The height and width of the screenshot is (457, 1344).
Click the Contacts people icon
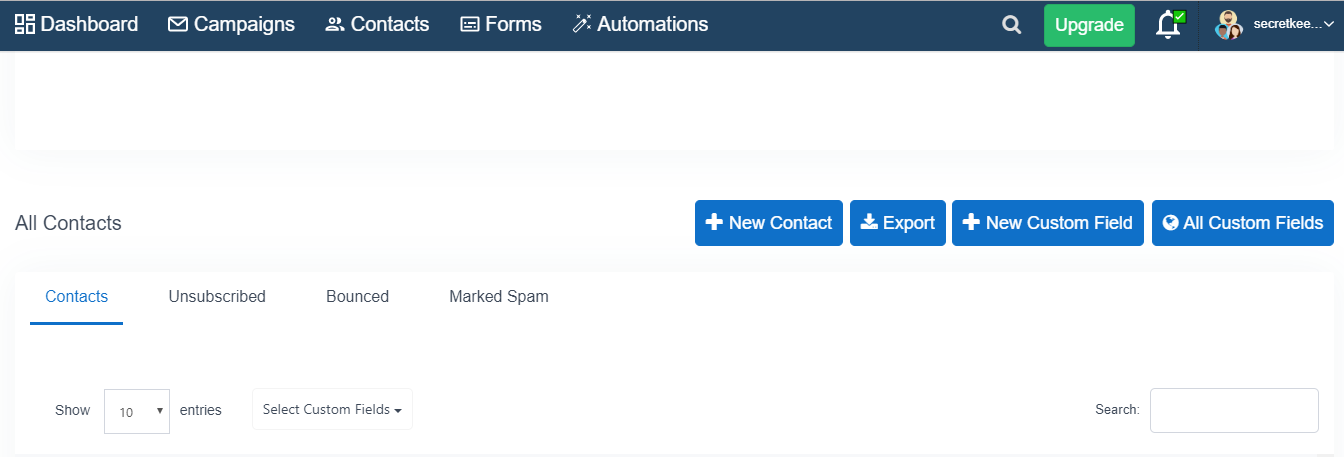335,24
